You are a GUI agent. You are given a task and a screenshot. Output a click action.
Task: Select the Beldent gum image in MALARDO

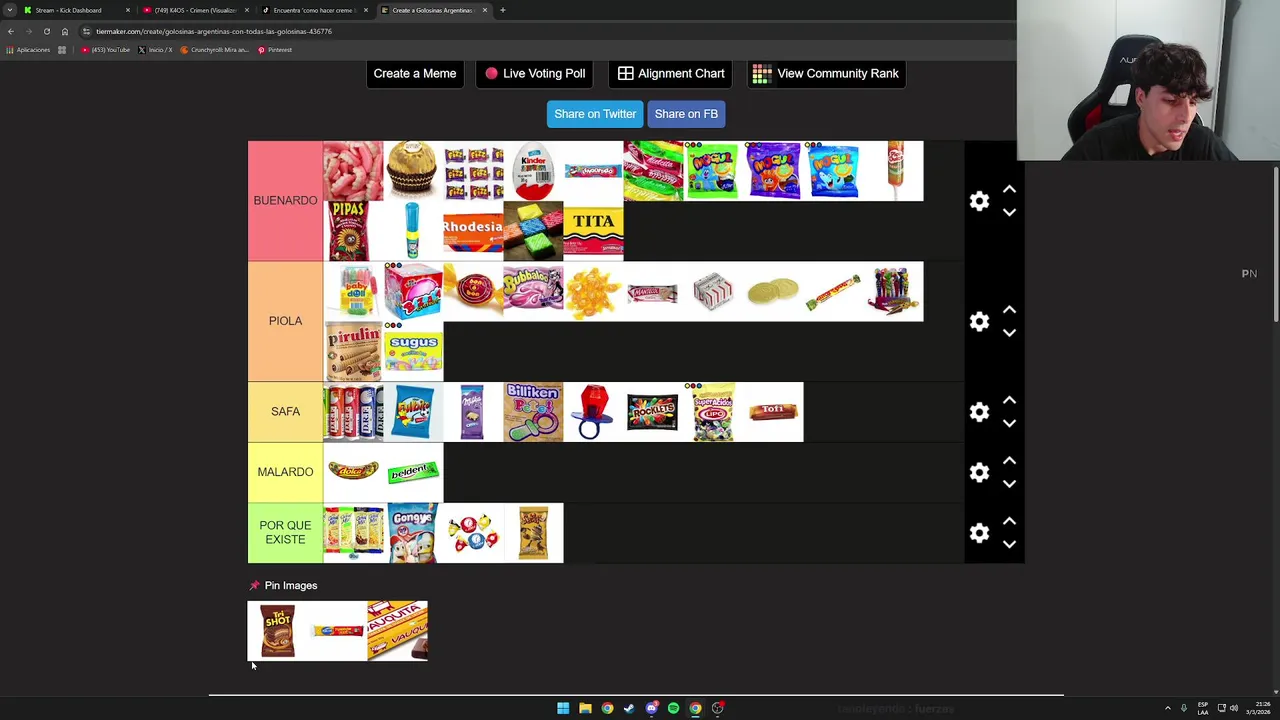(x=413, y=472)
